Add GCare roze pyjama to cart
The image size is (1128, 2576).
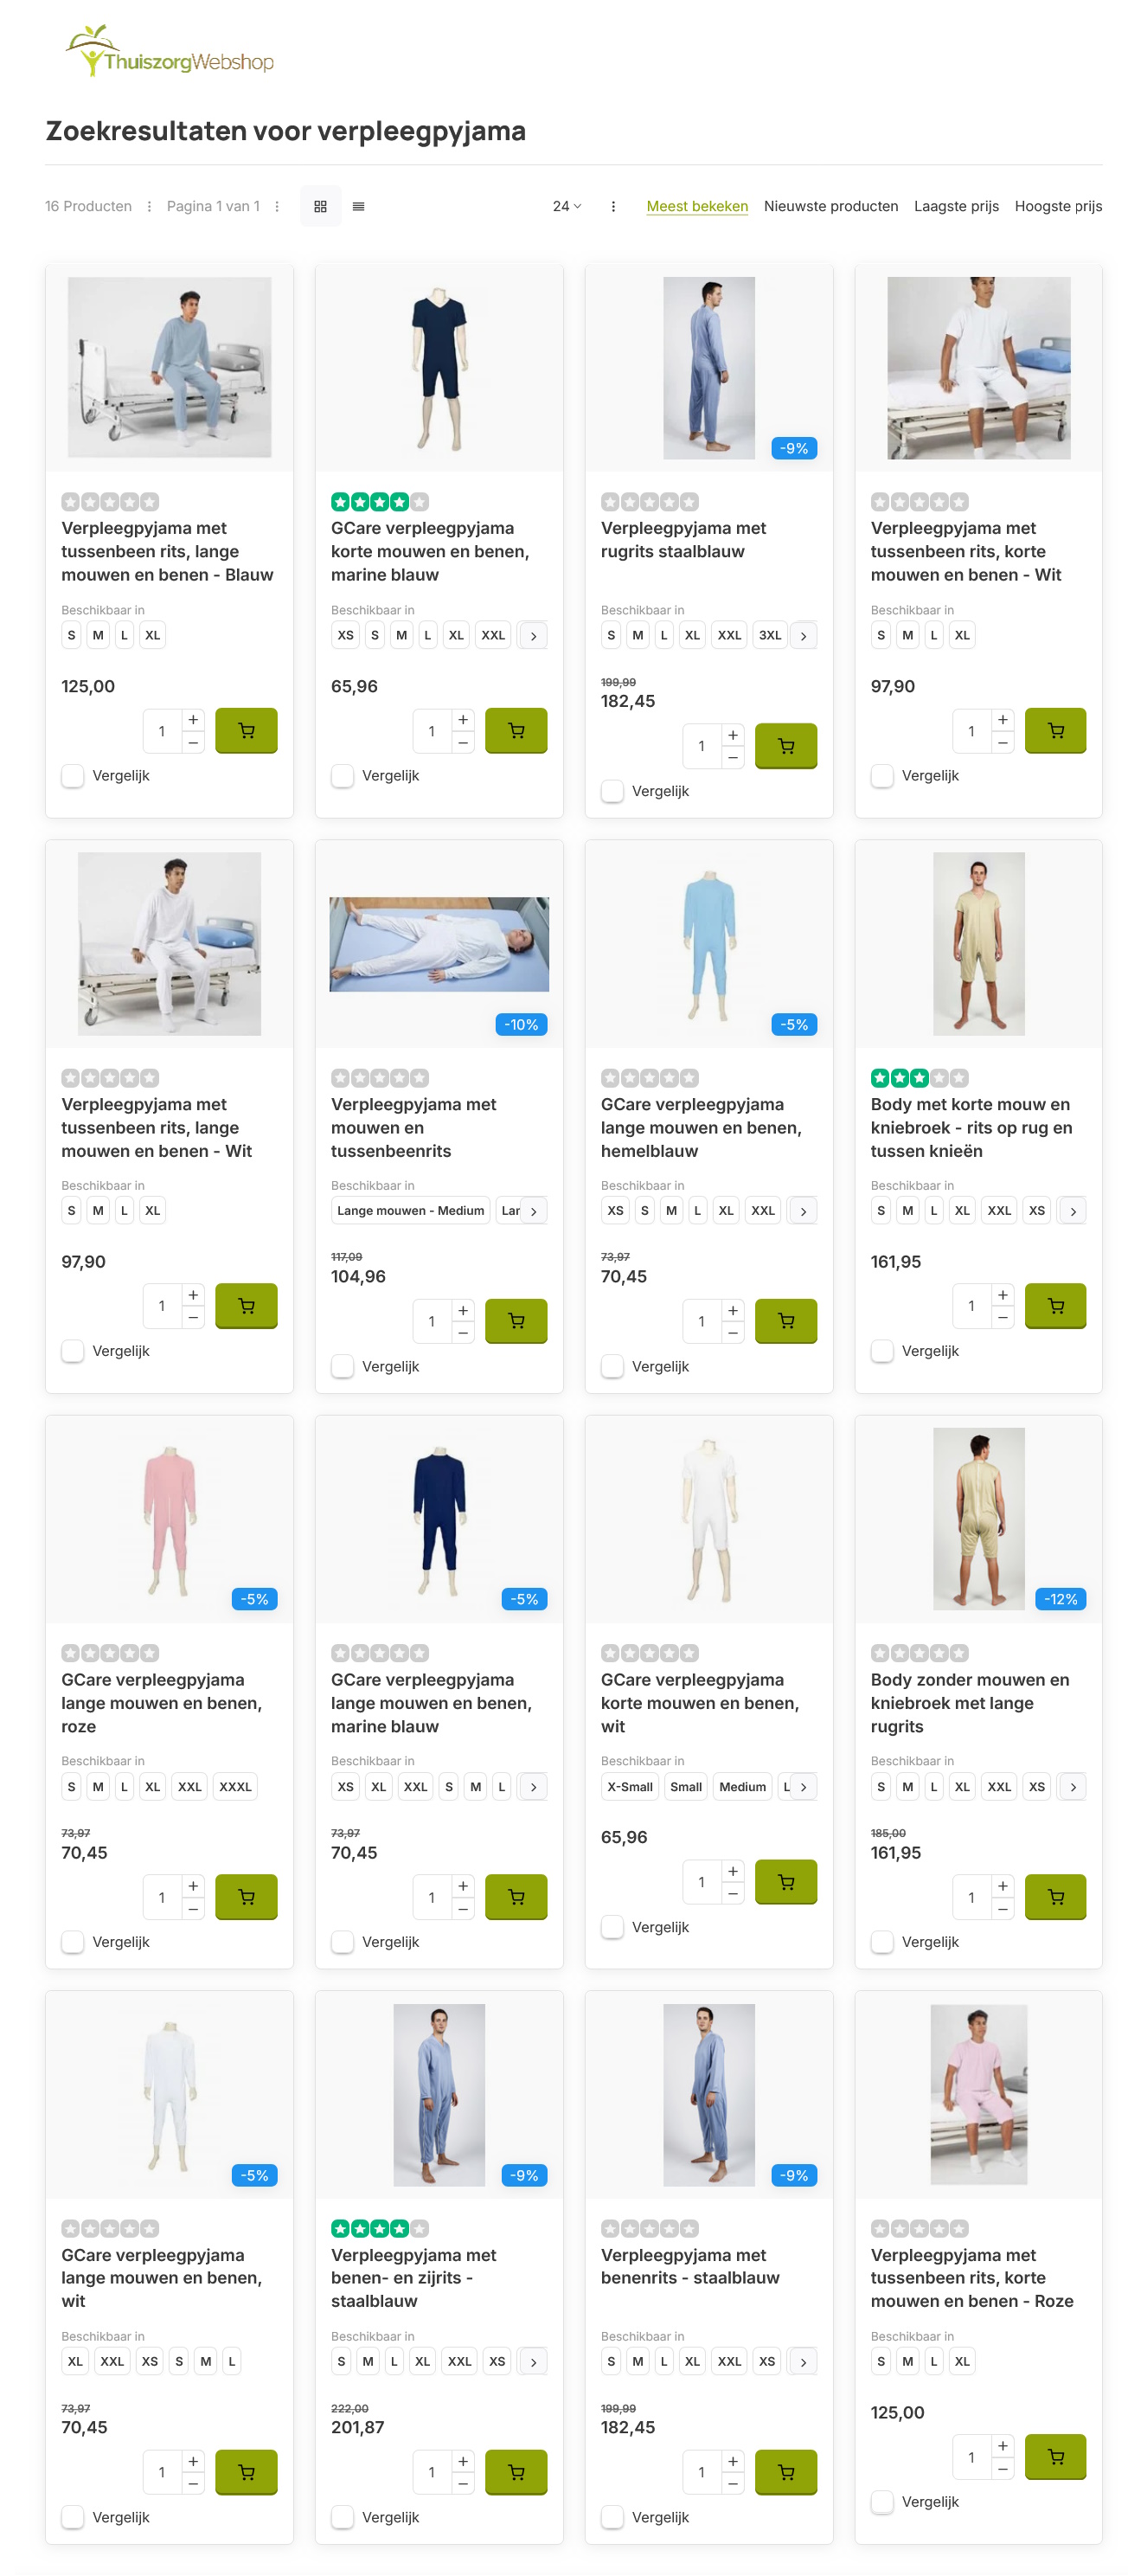[x=246, y=1897]
